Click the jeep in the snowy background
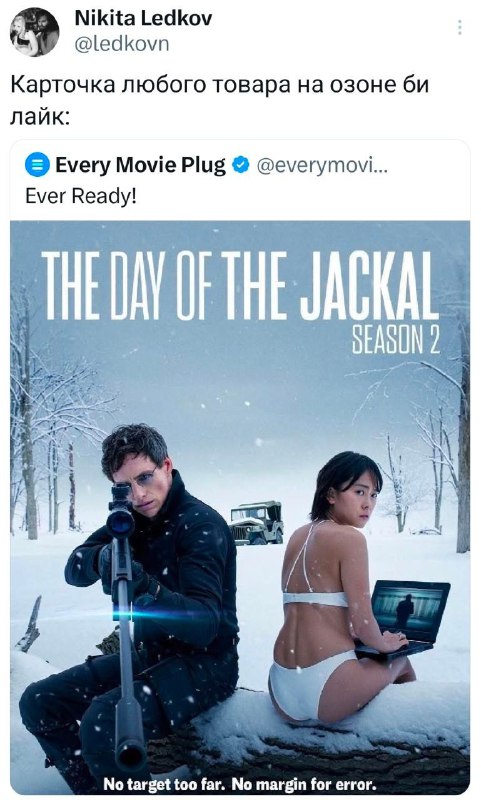This screenshot has height=800, width=481. click(x=256, y=523)
